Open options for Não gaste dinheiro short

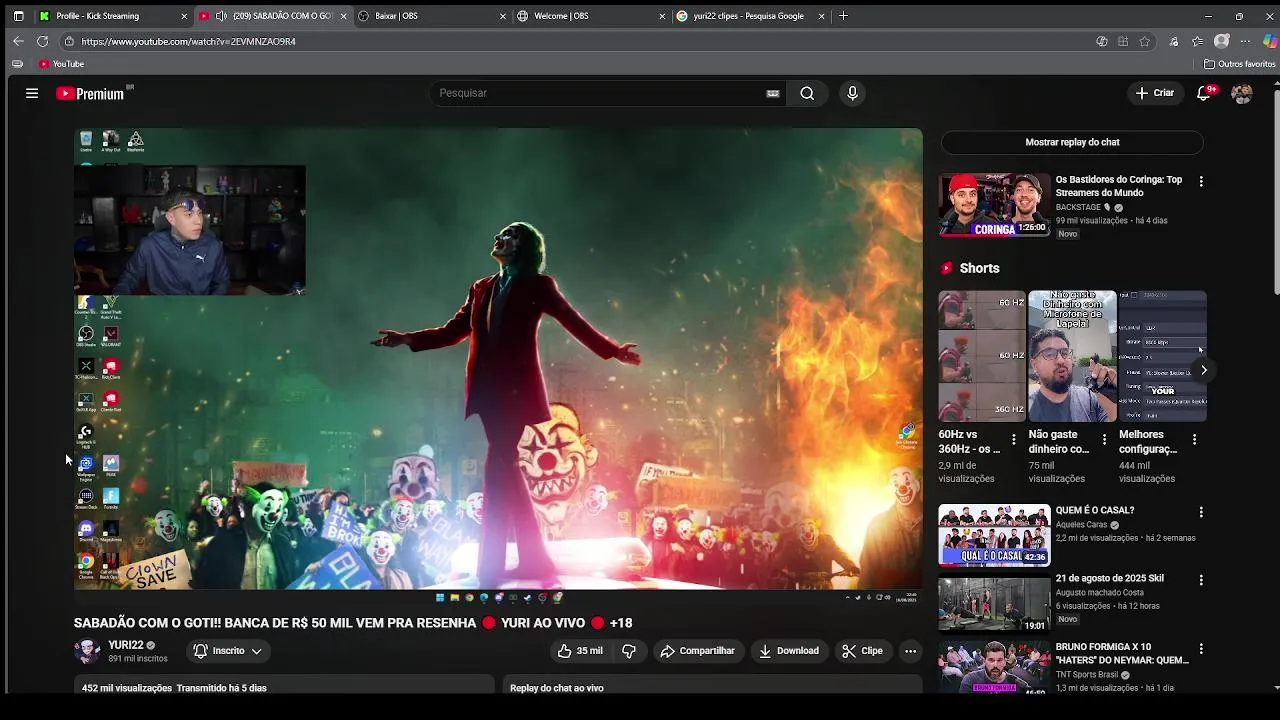click(1104, 440)
